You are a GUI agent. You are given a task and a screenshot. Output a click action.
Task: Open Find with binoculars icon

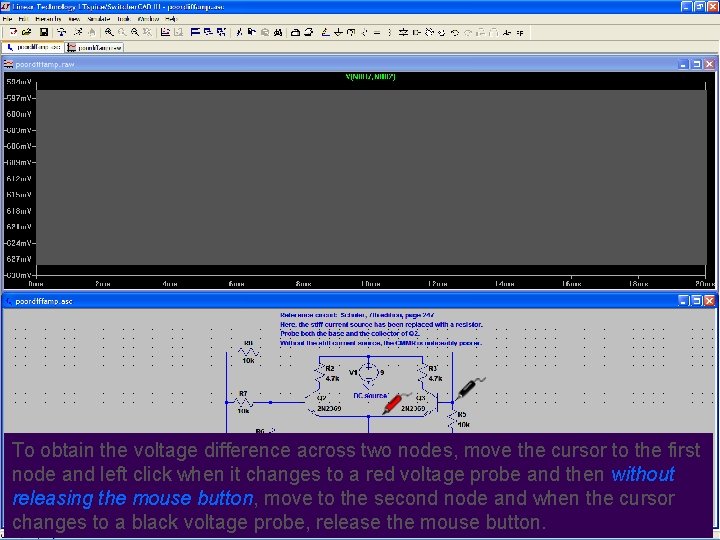278,32
